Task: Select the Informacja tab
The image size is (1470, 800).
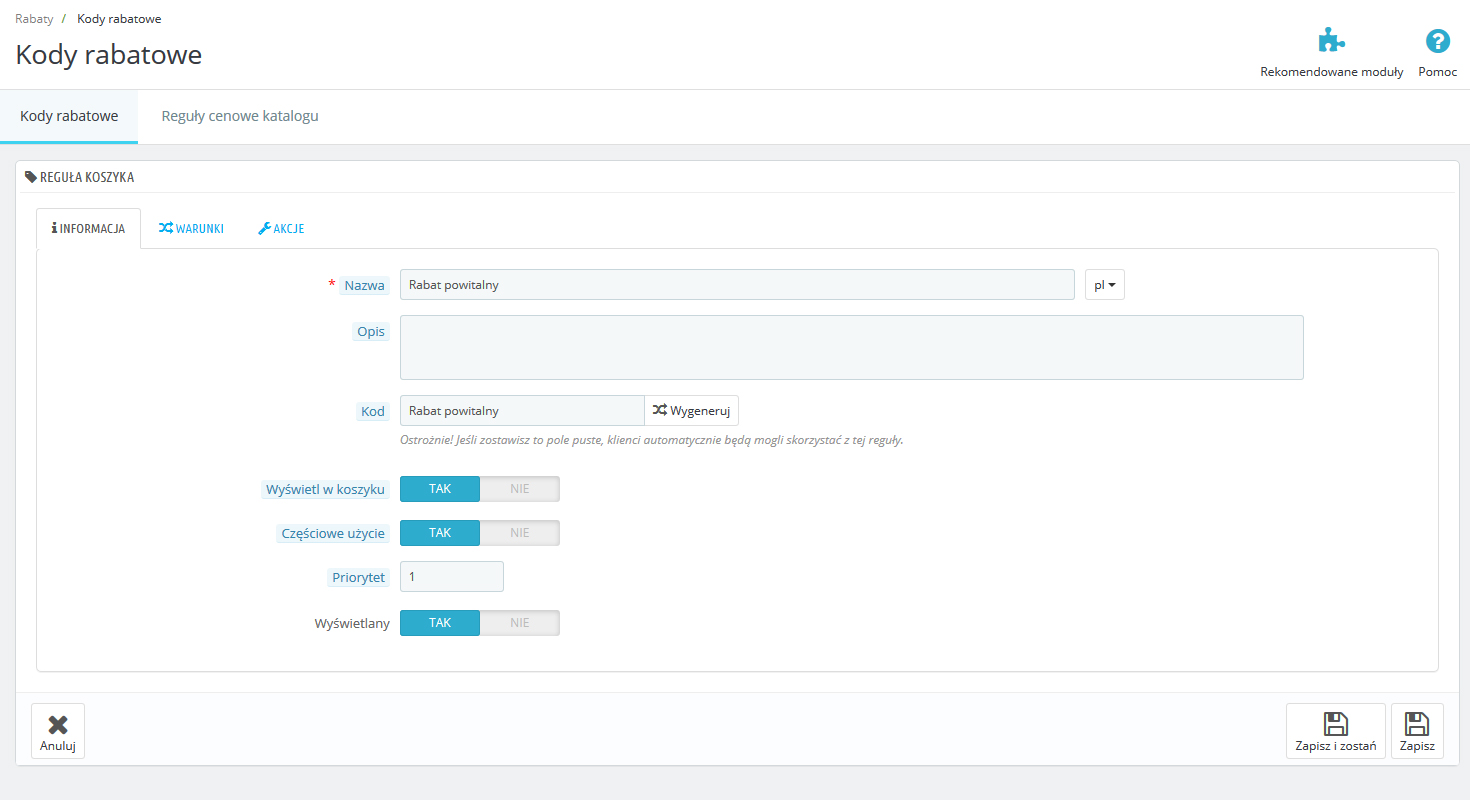Action: 88,228
